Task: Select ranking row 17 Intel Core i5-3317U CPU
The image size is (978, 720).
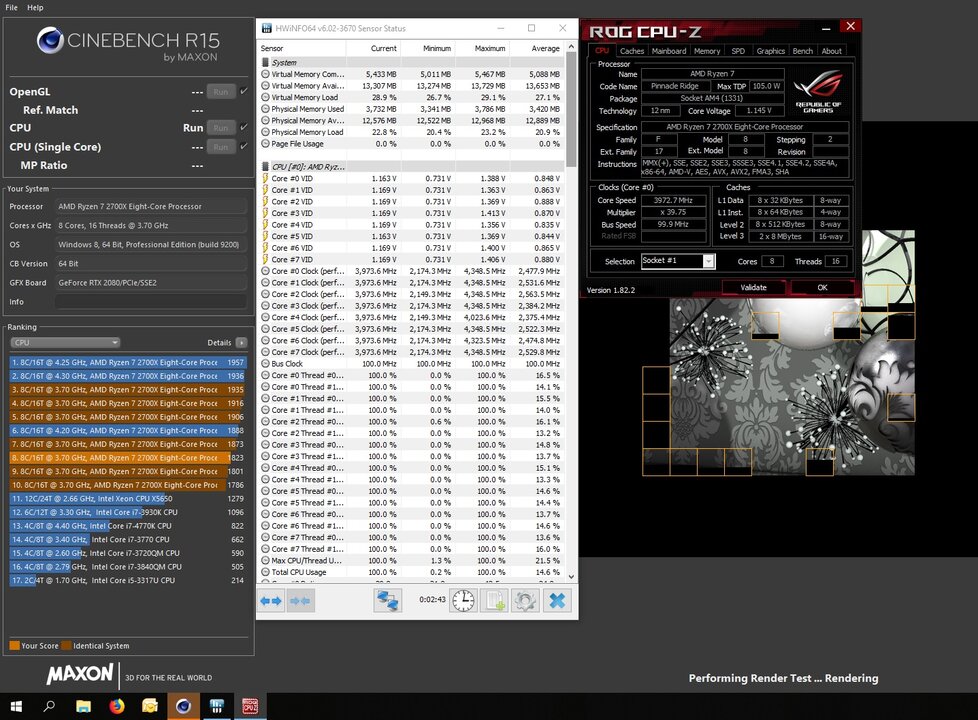Action: [x=128, y=580]
